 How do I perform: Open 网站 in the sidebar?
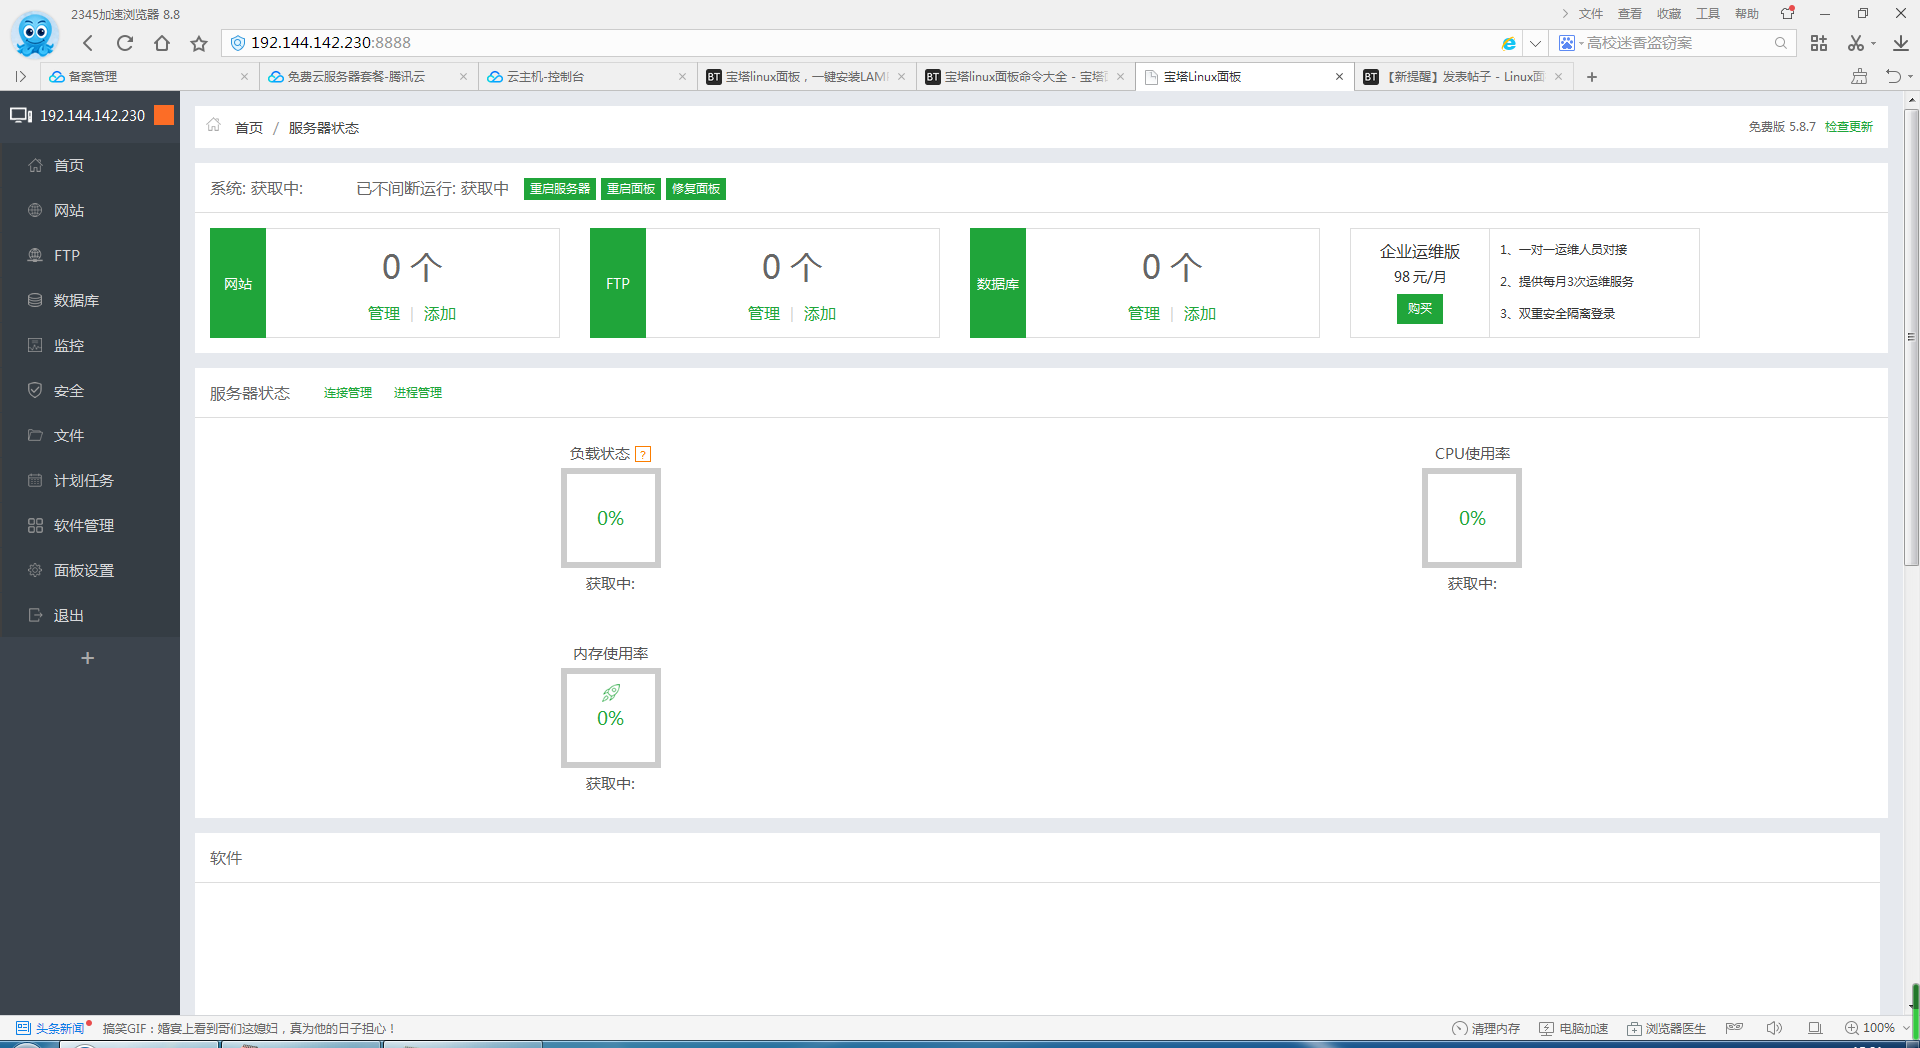[x=90, y=210]
